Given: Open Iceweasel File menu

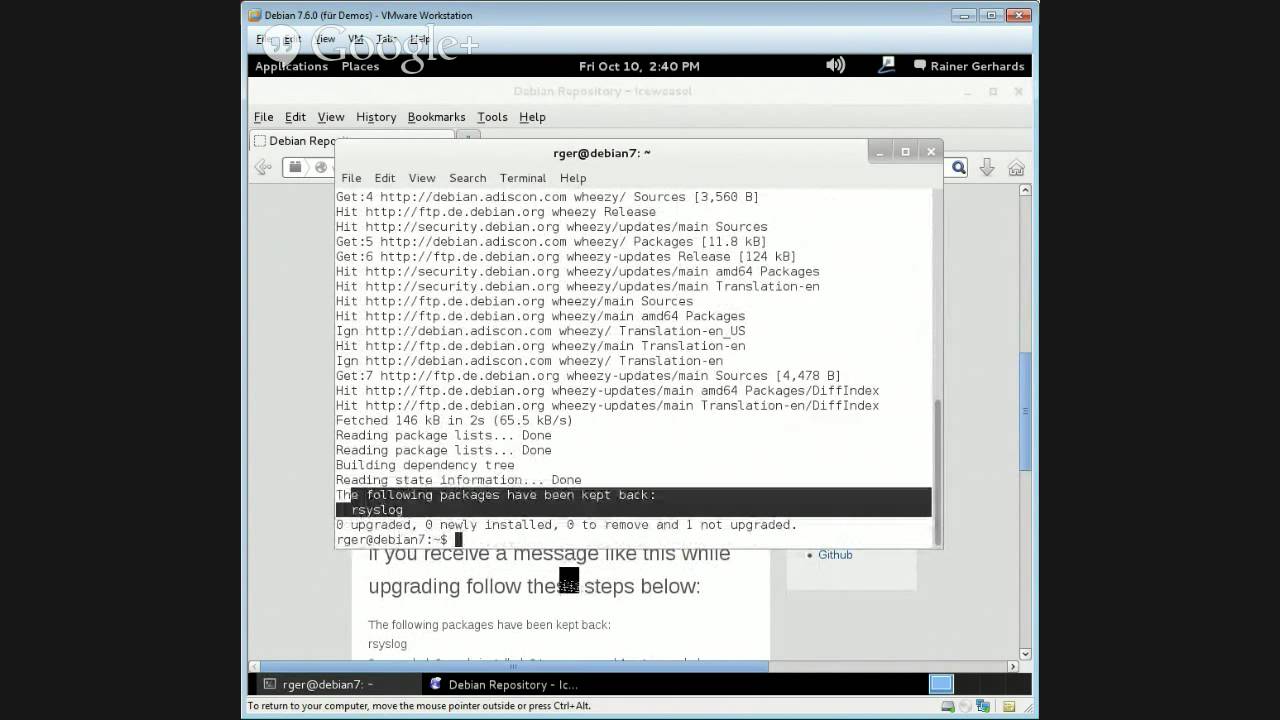Looking at the screenshot, I should (263, 117).
